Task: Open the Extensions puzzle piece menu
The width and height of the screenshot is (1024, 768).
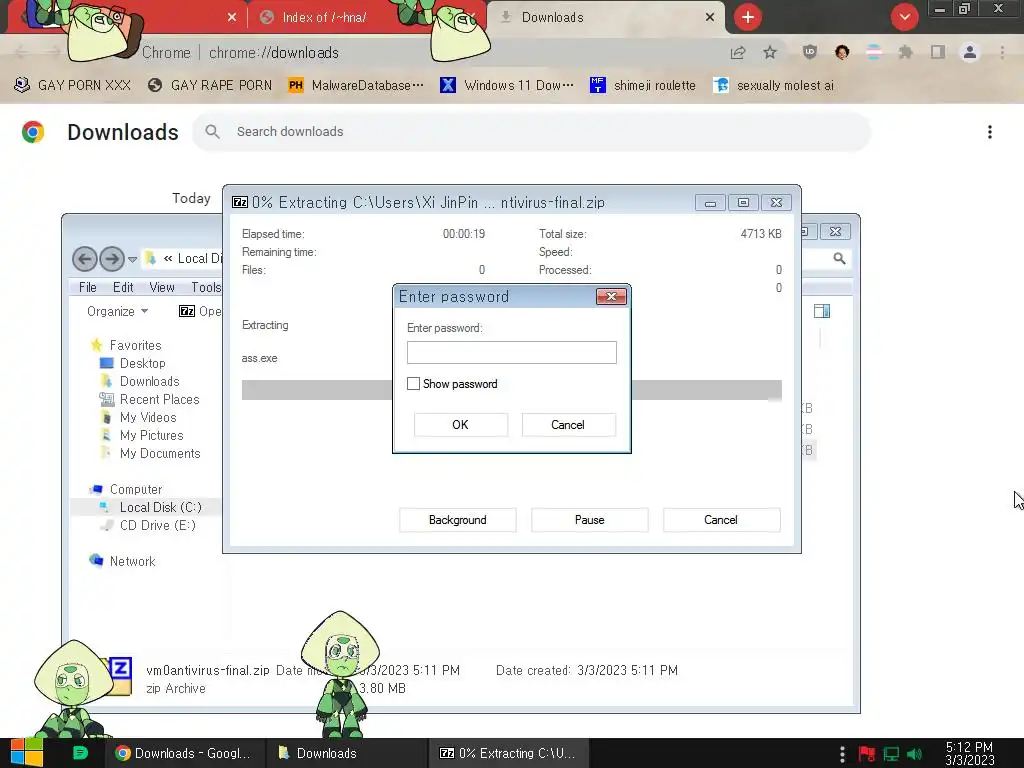Action: (x=905, y=52)
